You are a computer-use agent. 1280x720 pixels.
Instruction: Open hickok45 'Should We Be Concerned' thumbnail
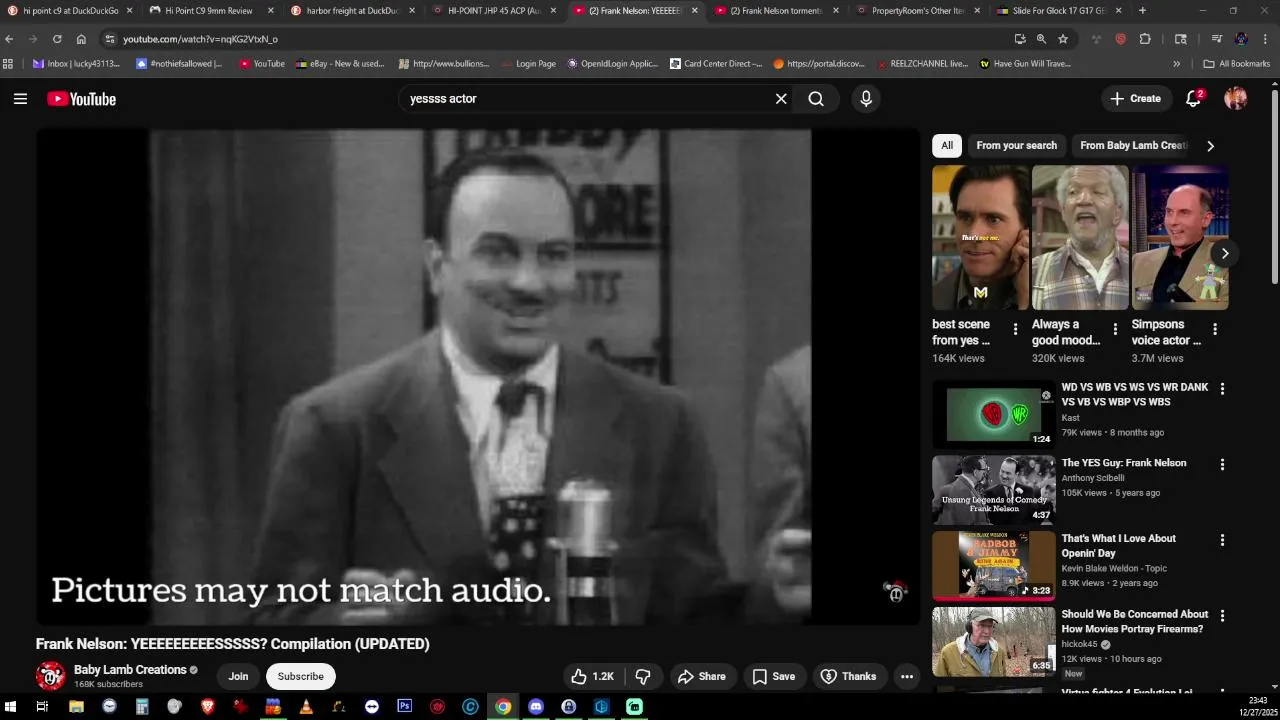(994, 641)
